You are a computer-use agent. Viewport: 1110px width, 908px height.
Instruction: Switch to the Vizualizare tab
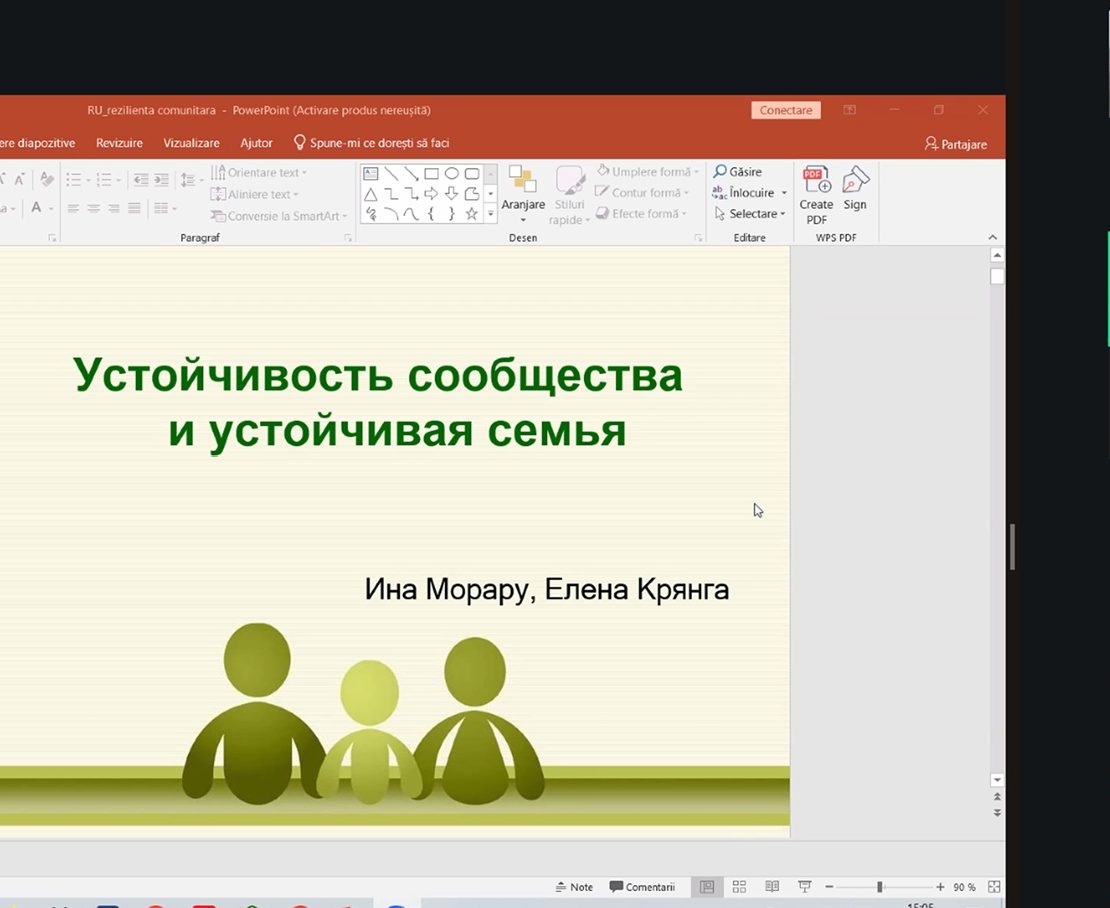tap(191, 143)
